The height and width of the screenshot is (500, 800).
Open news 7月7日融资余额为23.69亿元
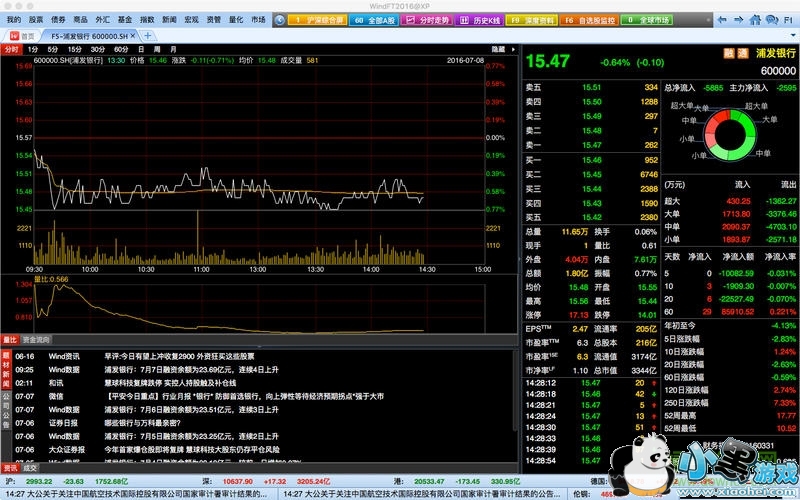pos(192,370)
